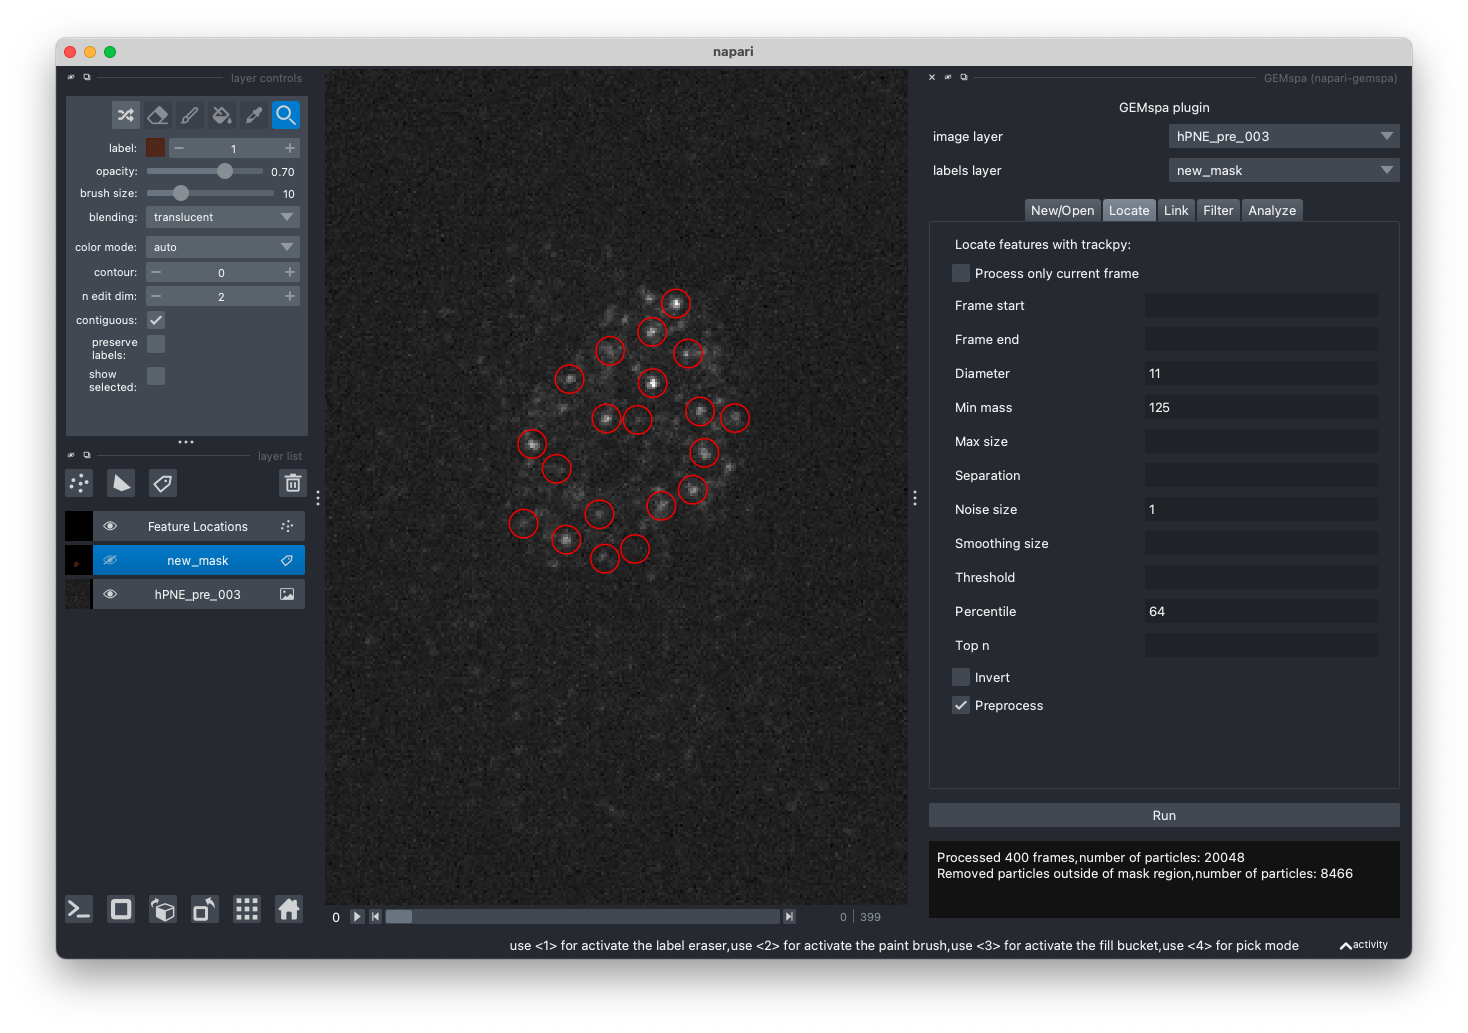Open the color mode dropdown
Image resolution: width=1468 pixels, height=1033 pixels.
[x=222, y=247]
